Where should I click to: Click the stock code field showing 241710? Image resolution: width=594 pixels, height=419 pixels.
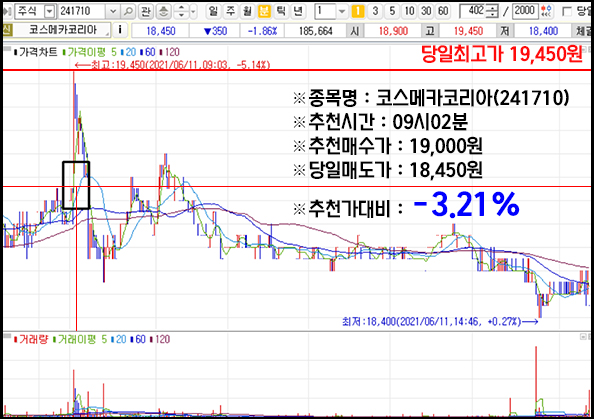(x=81, y=11)
